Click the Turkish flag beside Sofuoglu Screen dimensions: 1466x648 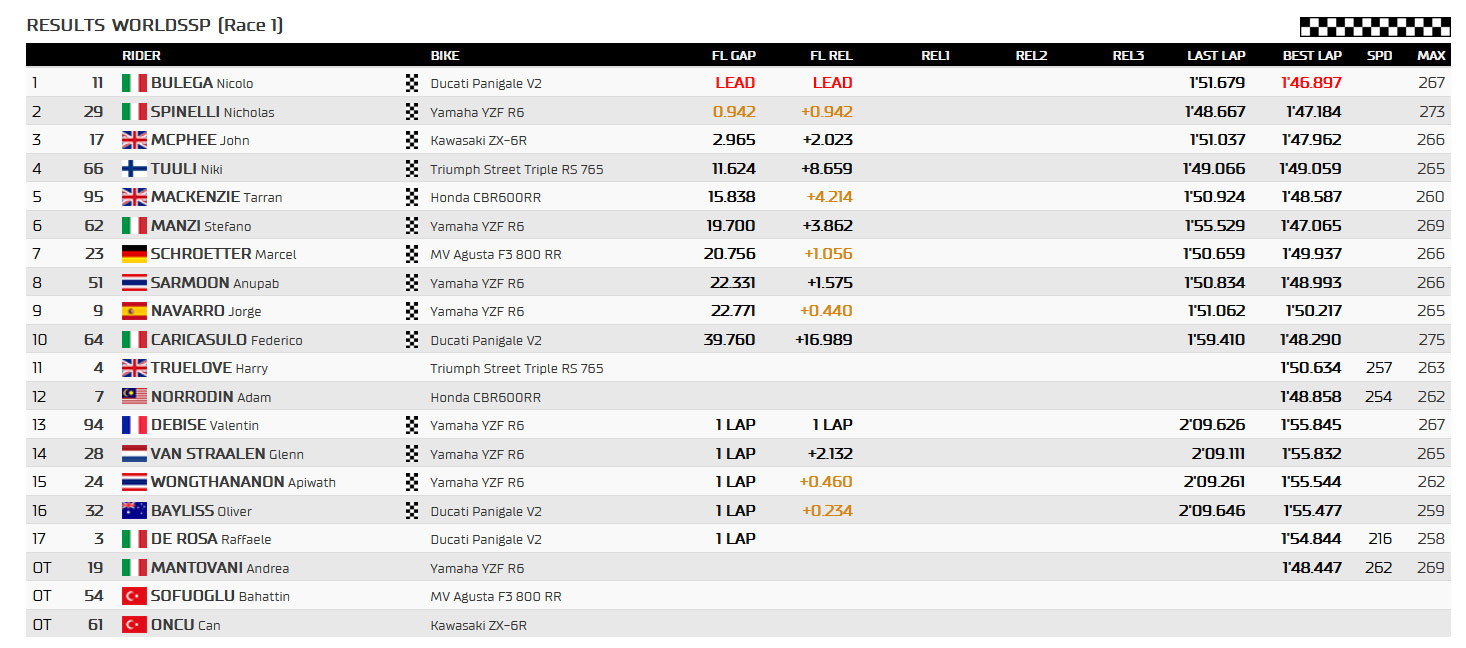(134, 596)
